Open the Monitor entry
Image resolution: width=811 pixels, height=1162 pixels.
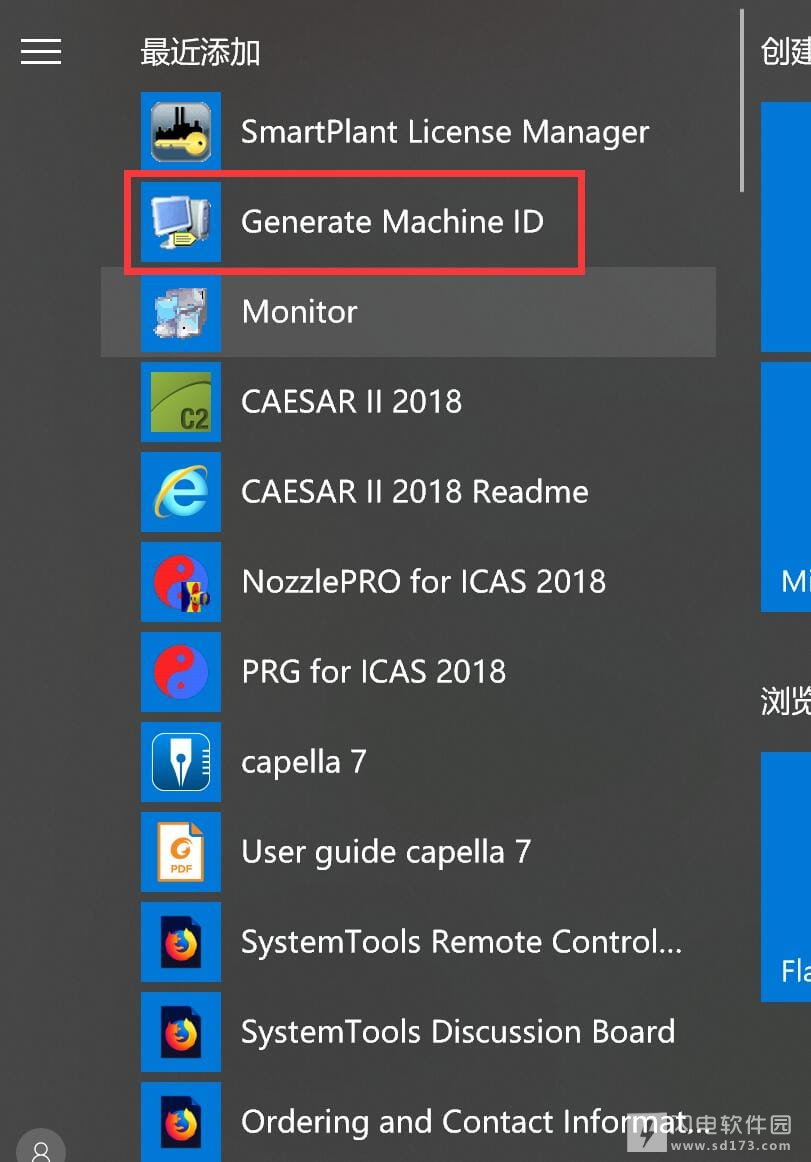coord(408,312)
